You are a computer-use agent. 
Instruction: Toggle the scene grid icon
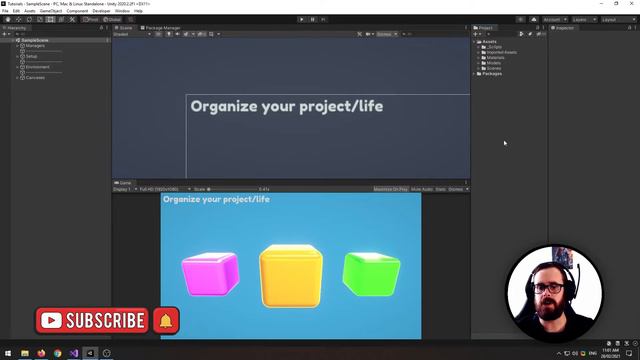coord(211,34)
